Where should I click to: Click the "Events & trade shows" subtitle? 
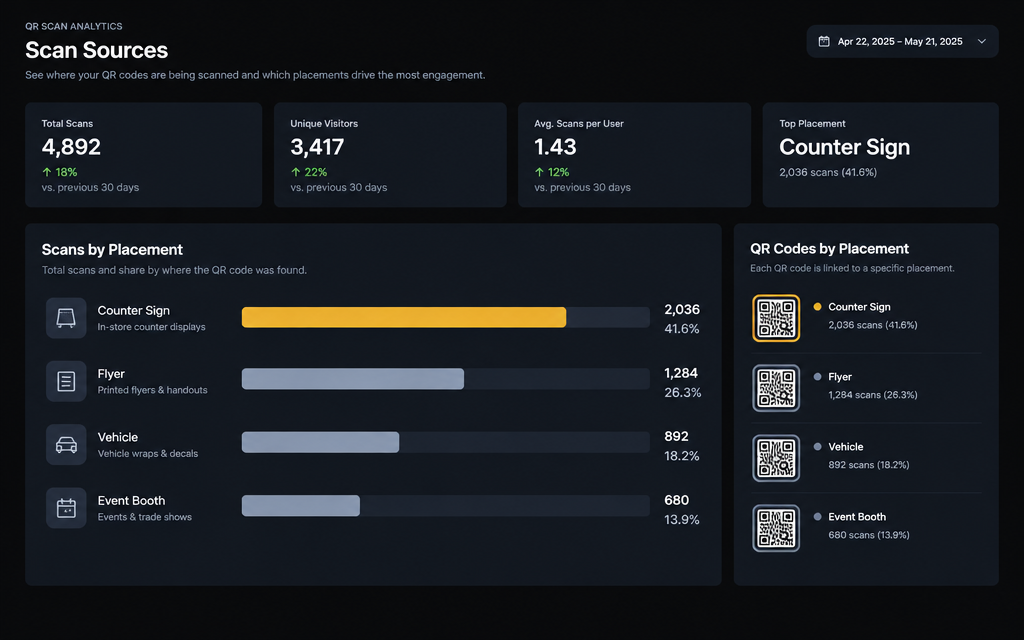pyautogui.click(x=144, y=517)
